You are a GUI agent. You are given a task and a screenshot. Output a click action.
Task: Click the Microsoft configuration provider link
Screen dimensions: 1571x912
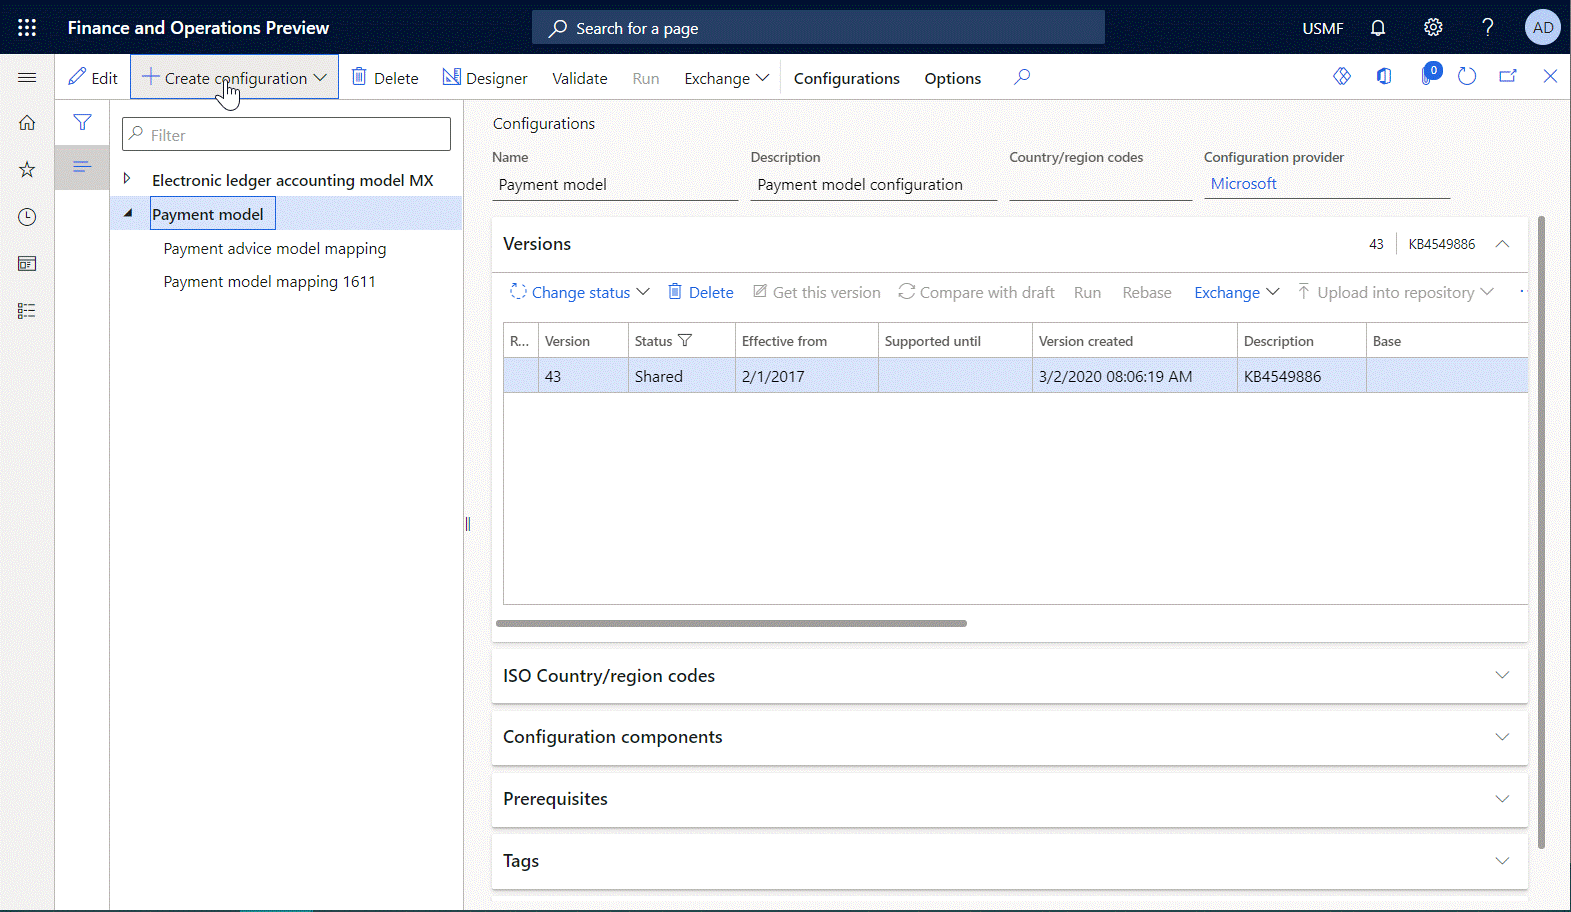point(1243,184)
